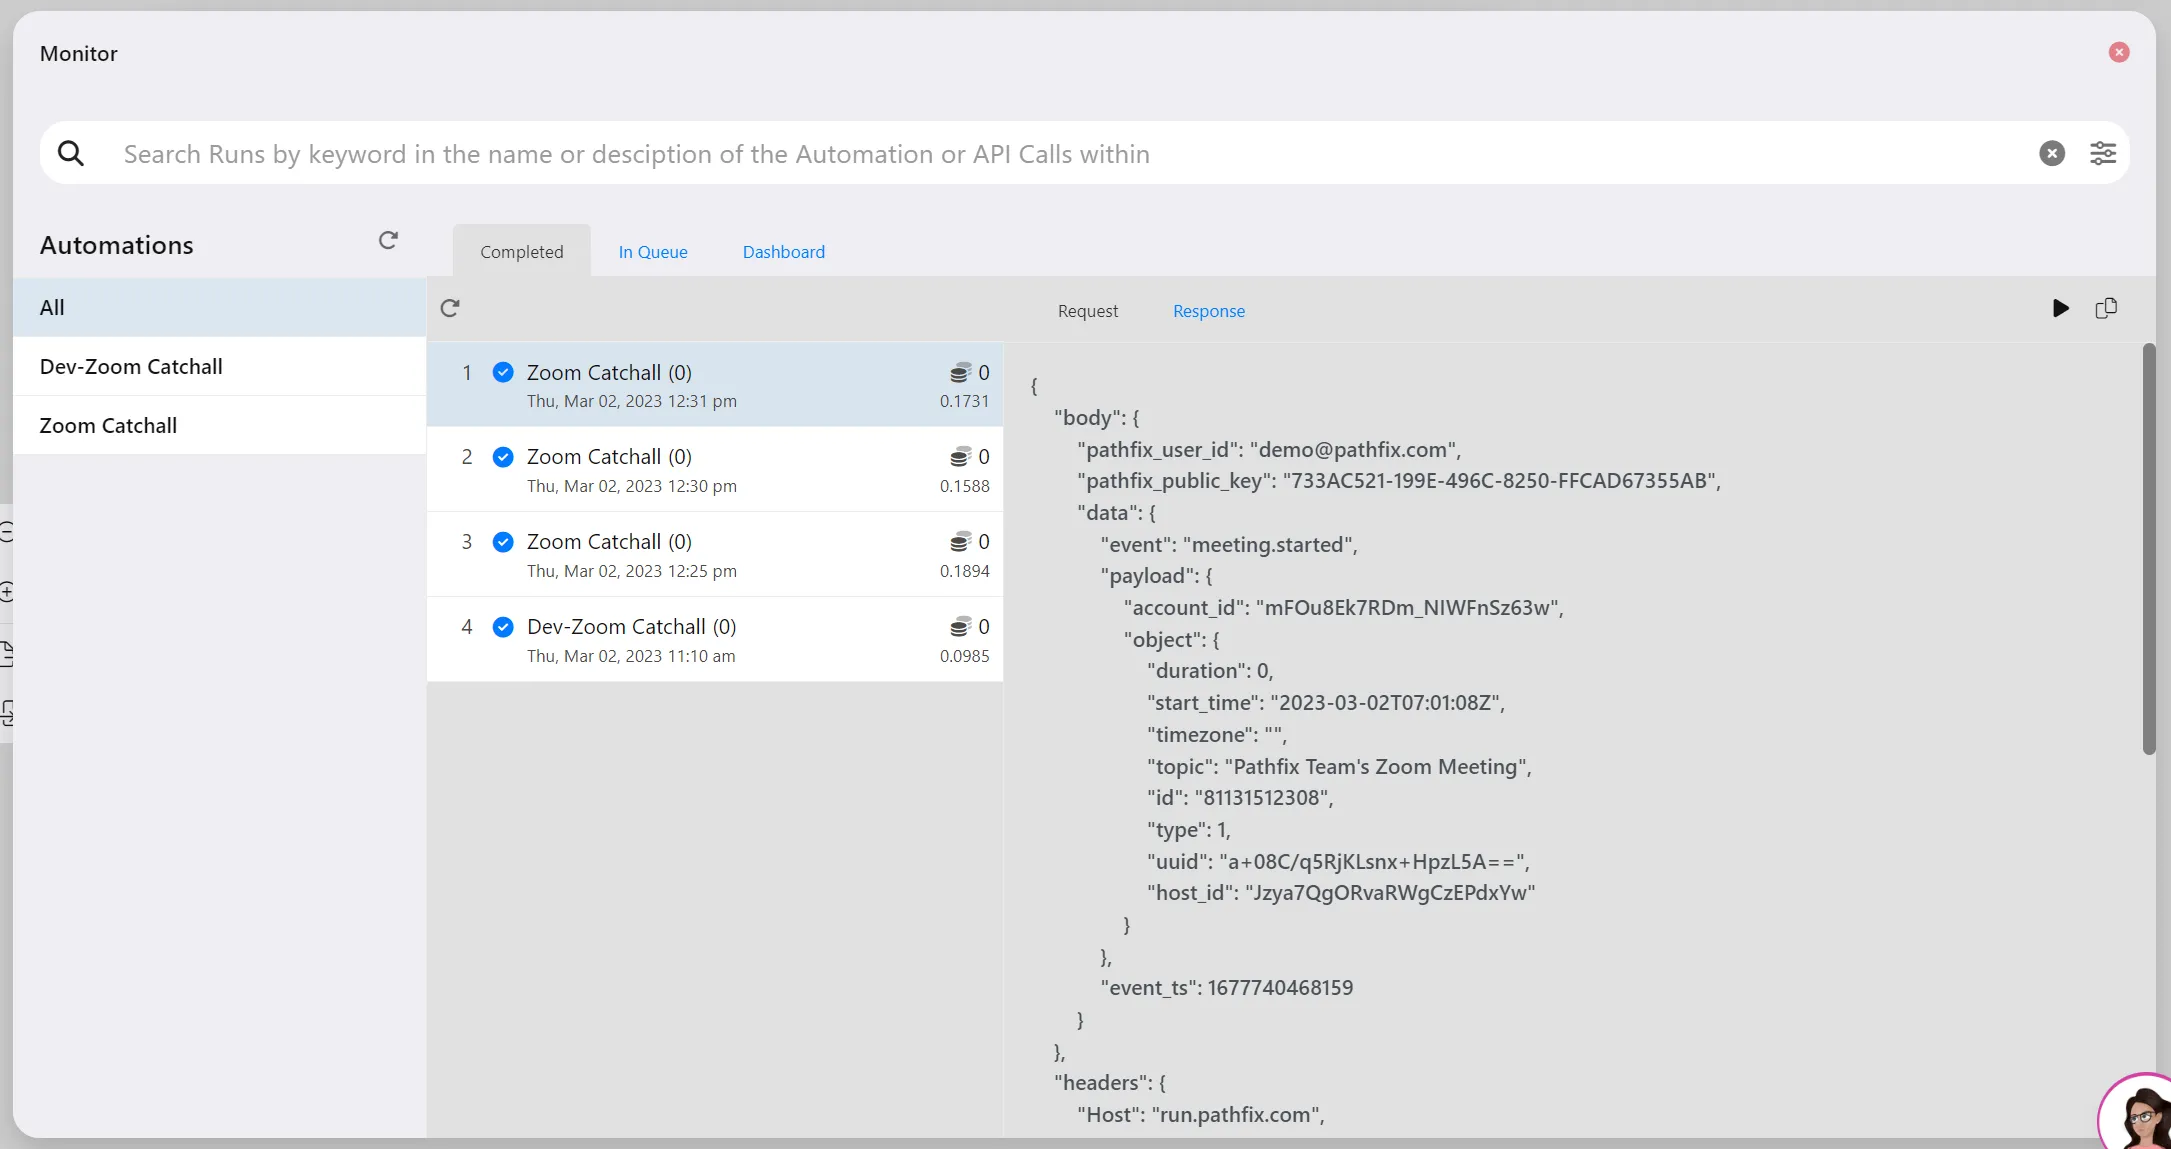Select Zoom Catchall automation in sidebar
The height and width of the screenshot is (1149, 2171).
pos(220,425)
